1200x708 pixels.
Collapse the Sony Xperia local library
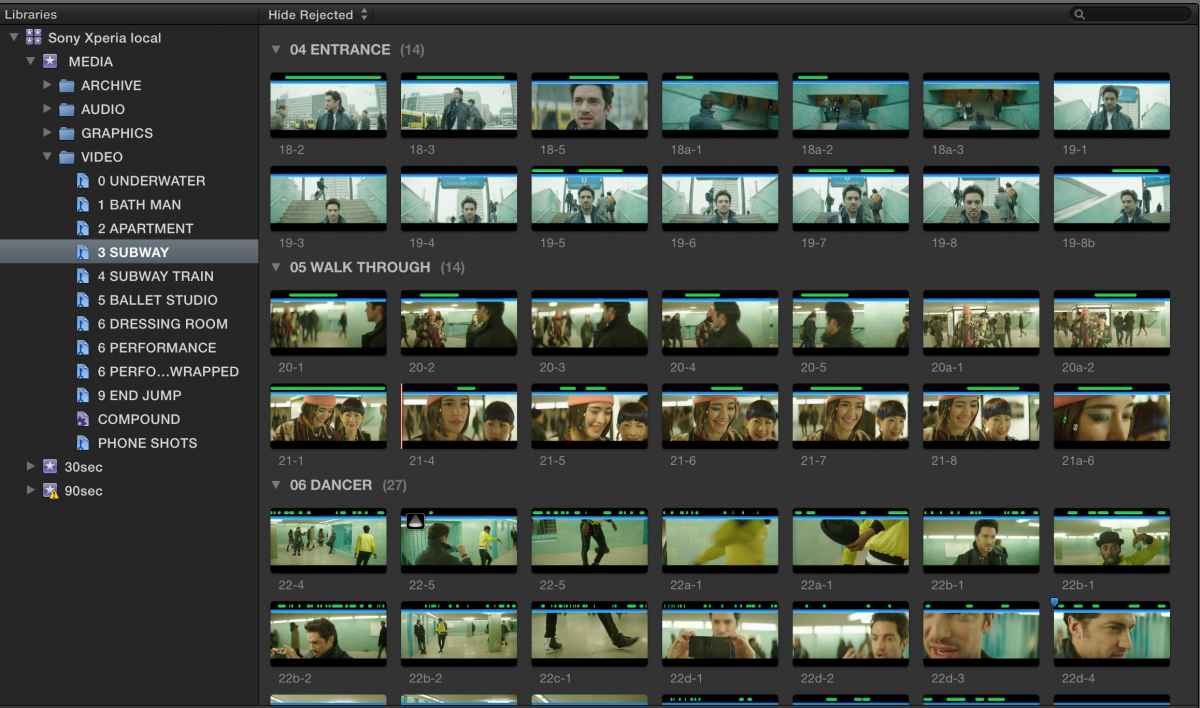[x=14, y=38]
